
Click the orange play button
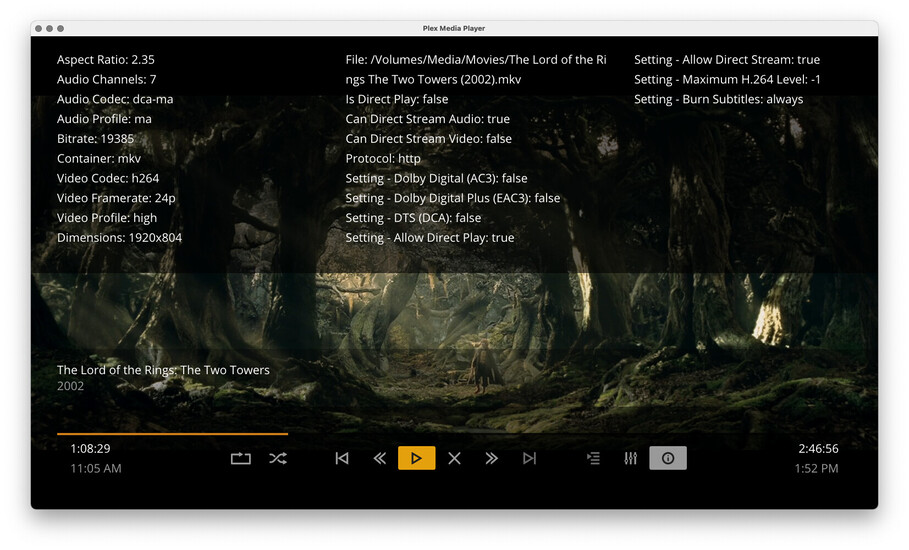coord(416,458)
